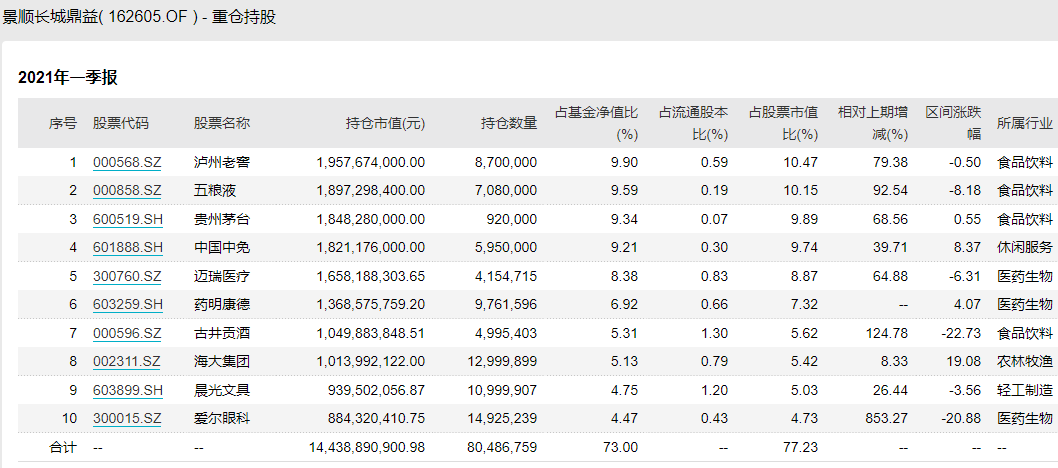Open stock code link 603259.SH
Image resolution: width=1058 pixels, height=468 pixels.
pos(128,304)
